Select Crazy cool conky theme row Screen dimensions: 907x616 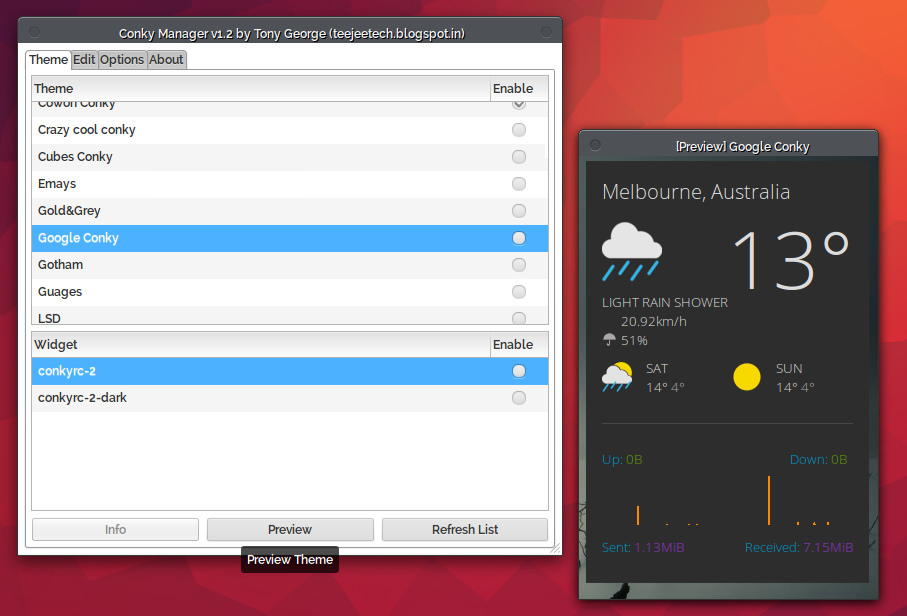(x=87, y=130)
